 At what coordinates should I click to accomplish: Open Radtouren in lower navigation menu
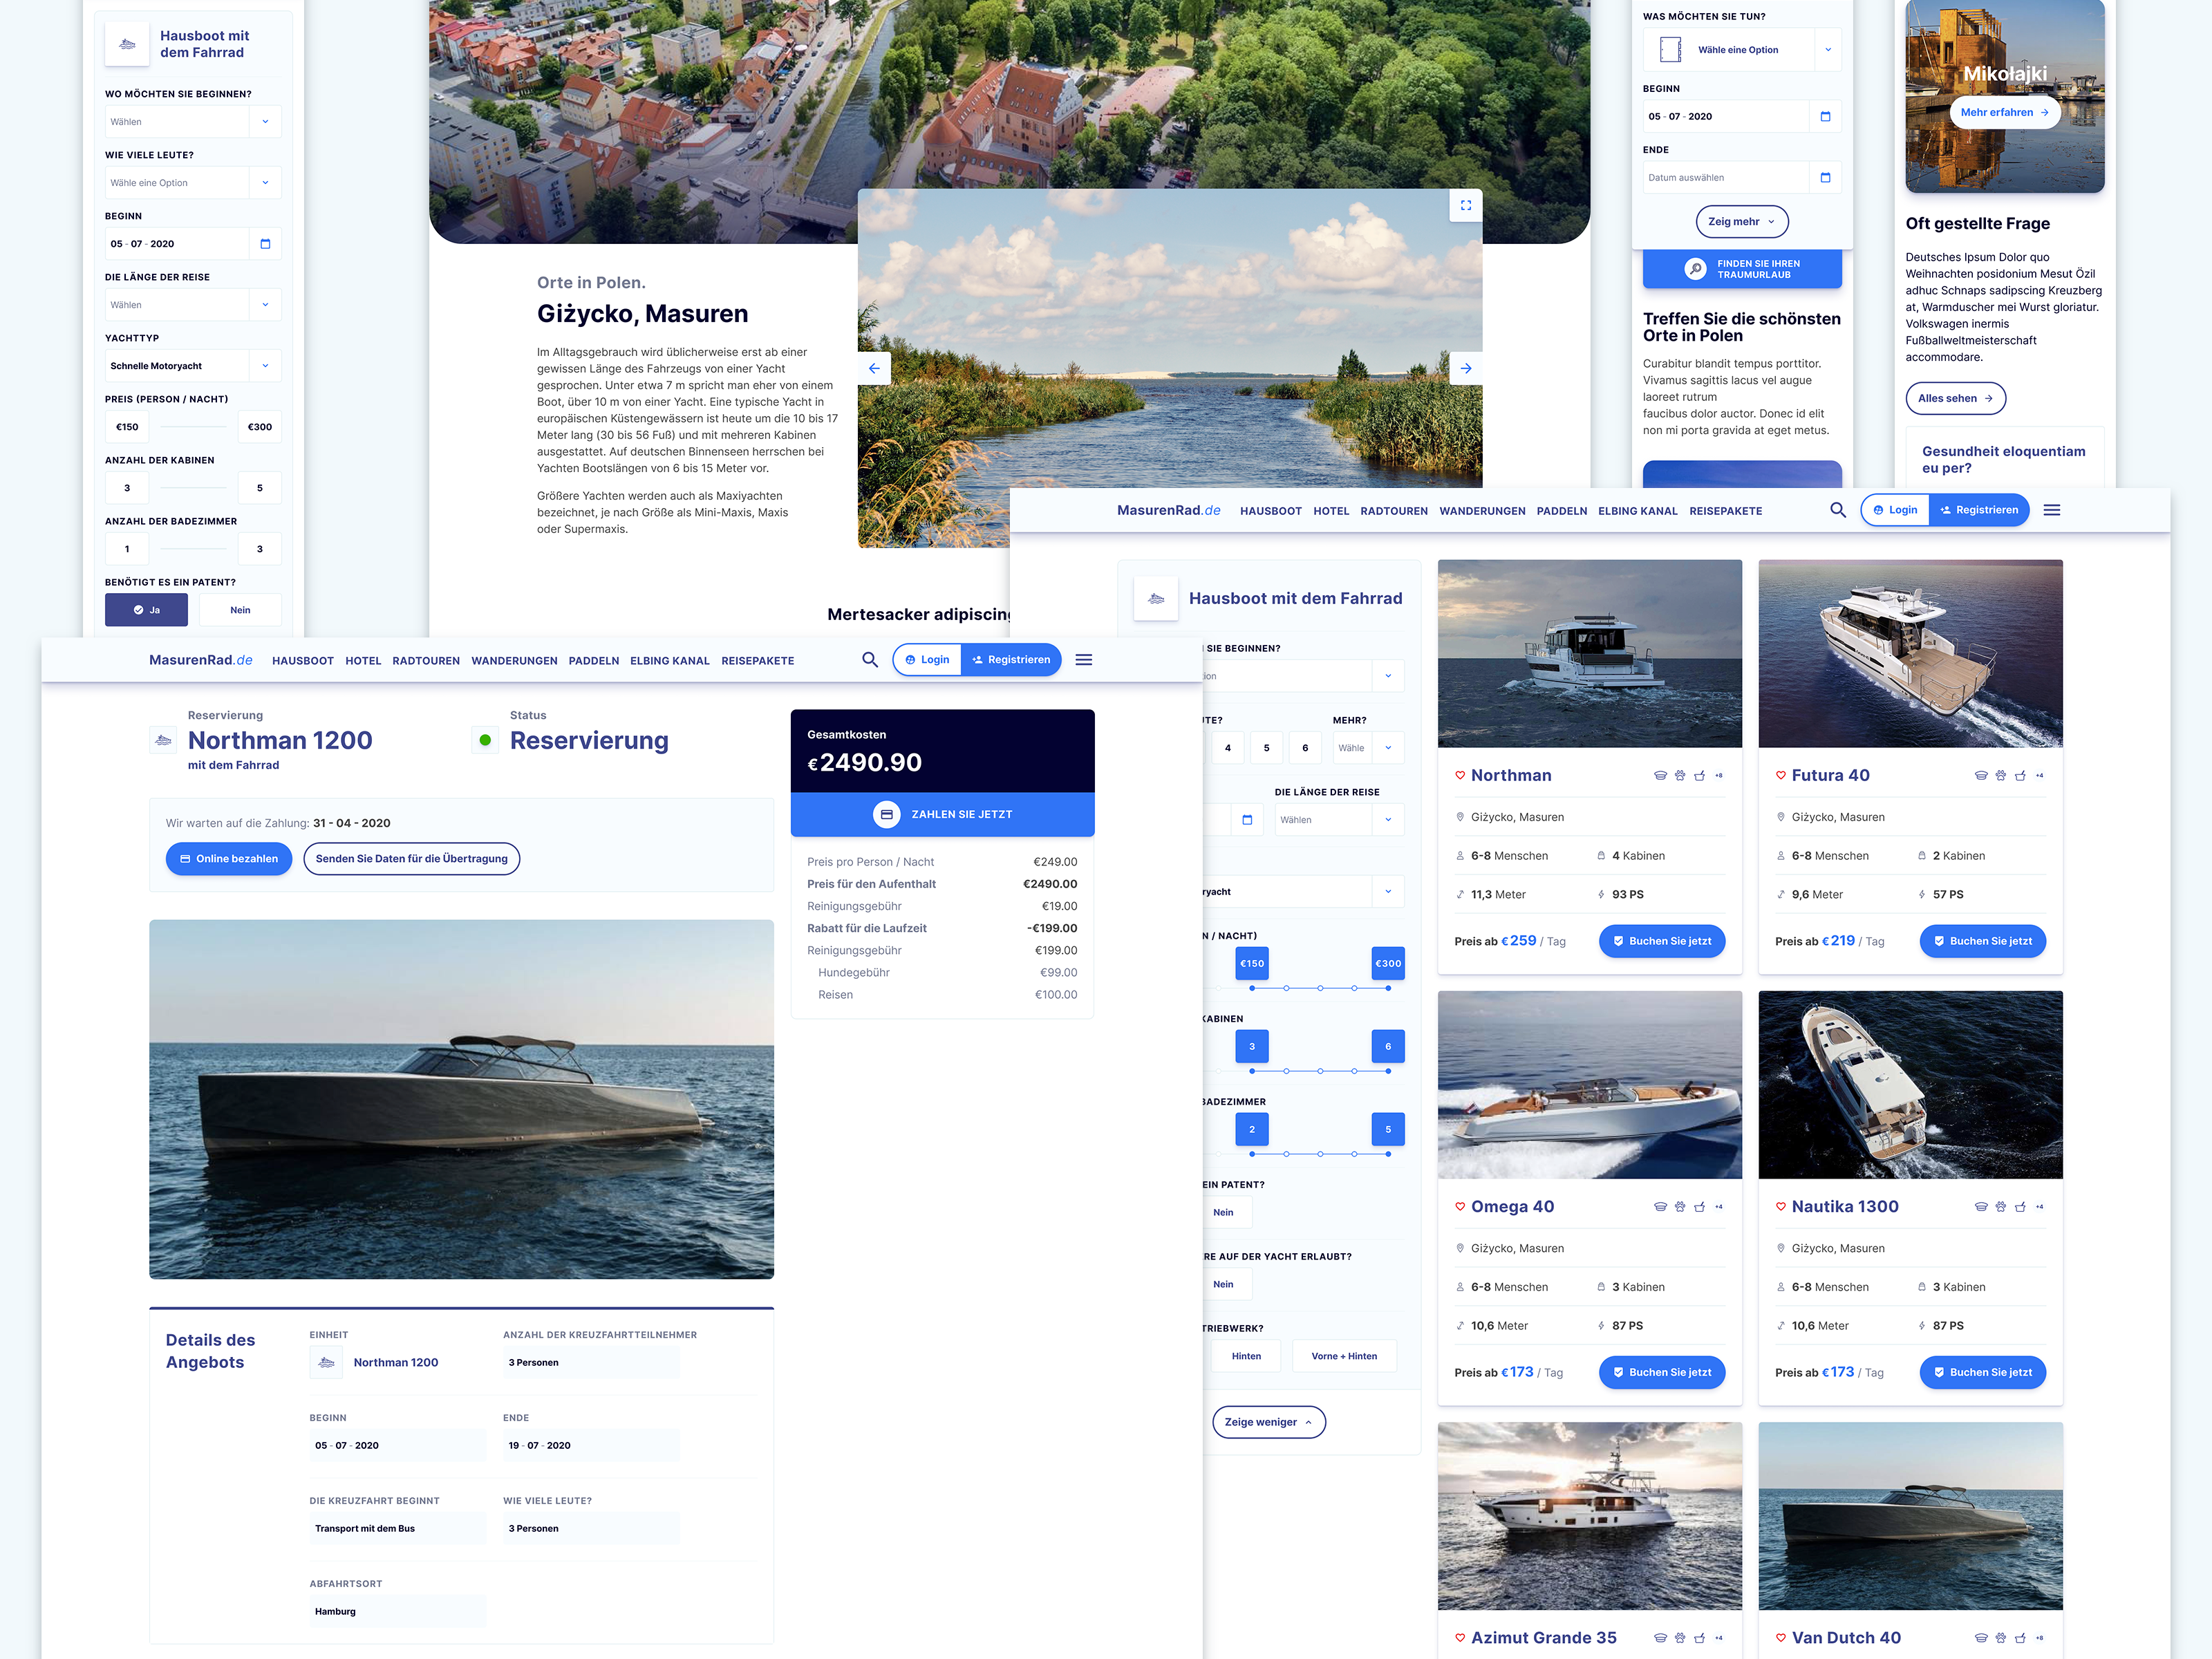426,661
